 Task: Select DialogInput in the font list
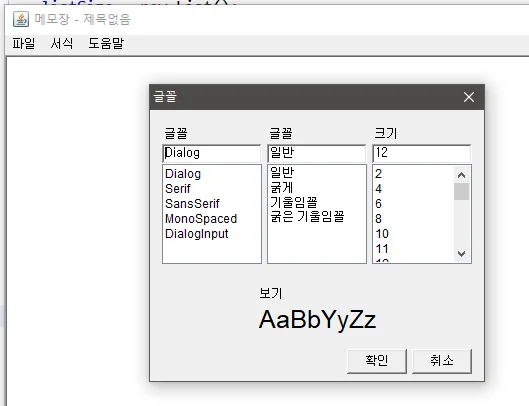(197, 234)
